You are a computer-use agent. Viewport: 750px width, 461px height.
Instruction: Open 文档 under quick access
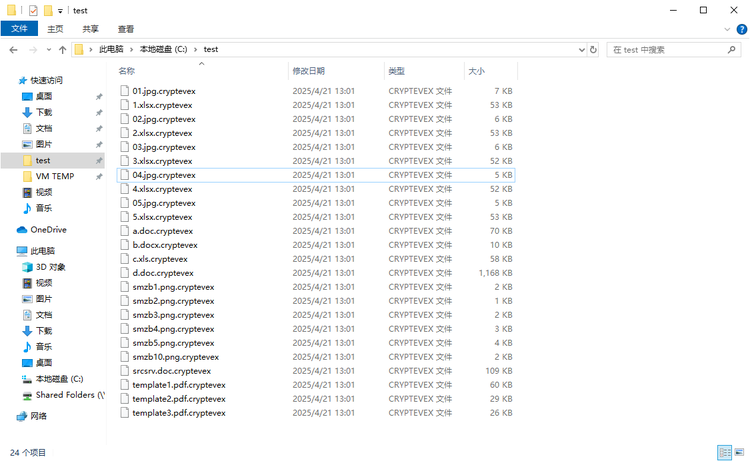click(44, 128)
